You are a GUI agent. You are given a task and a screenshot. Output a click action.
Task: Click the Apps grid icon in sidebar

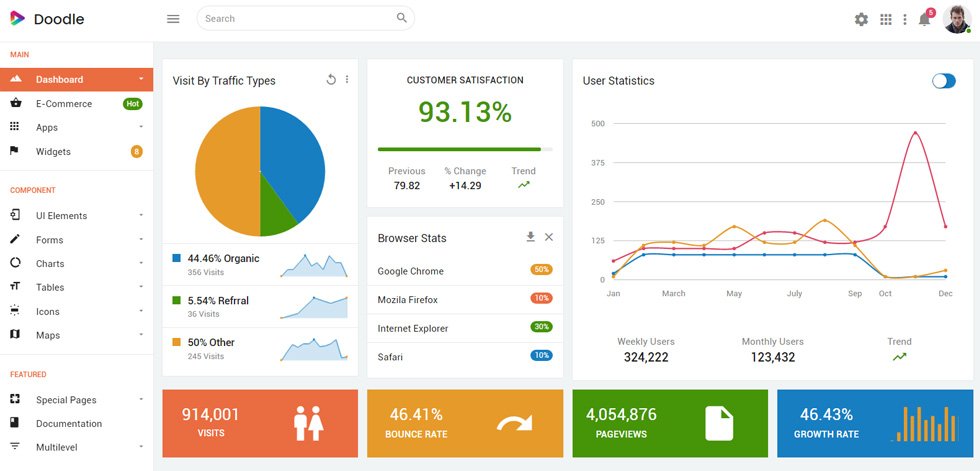point(15,127)
